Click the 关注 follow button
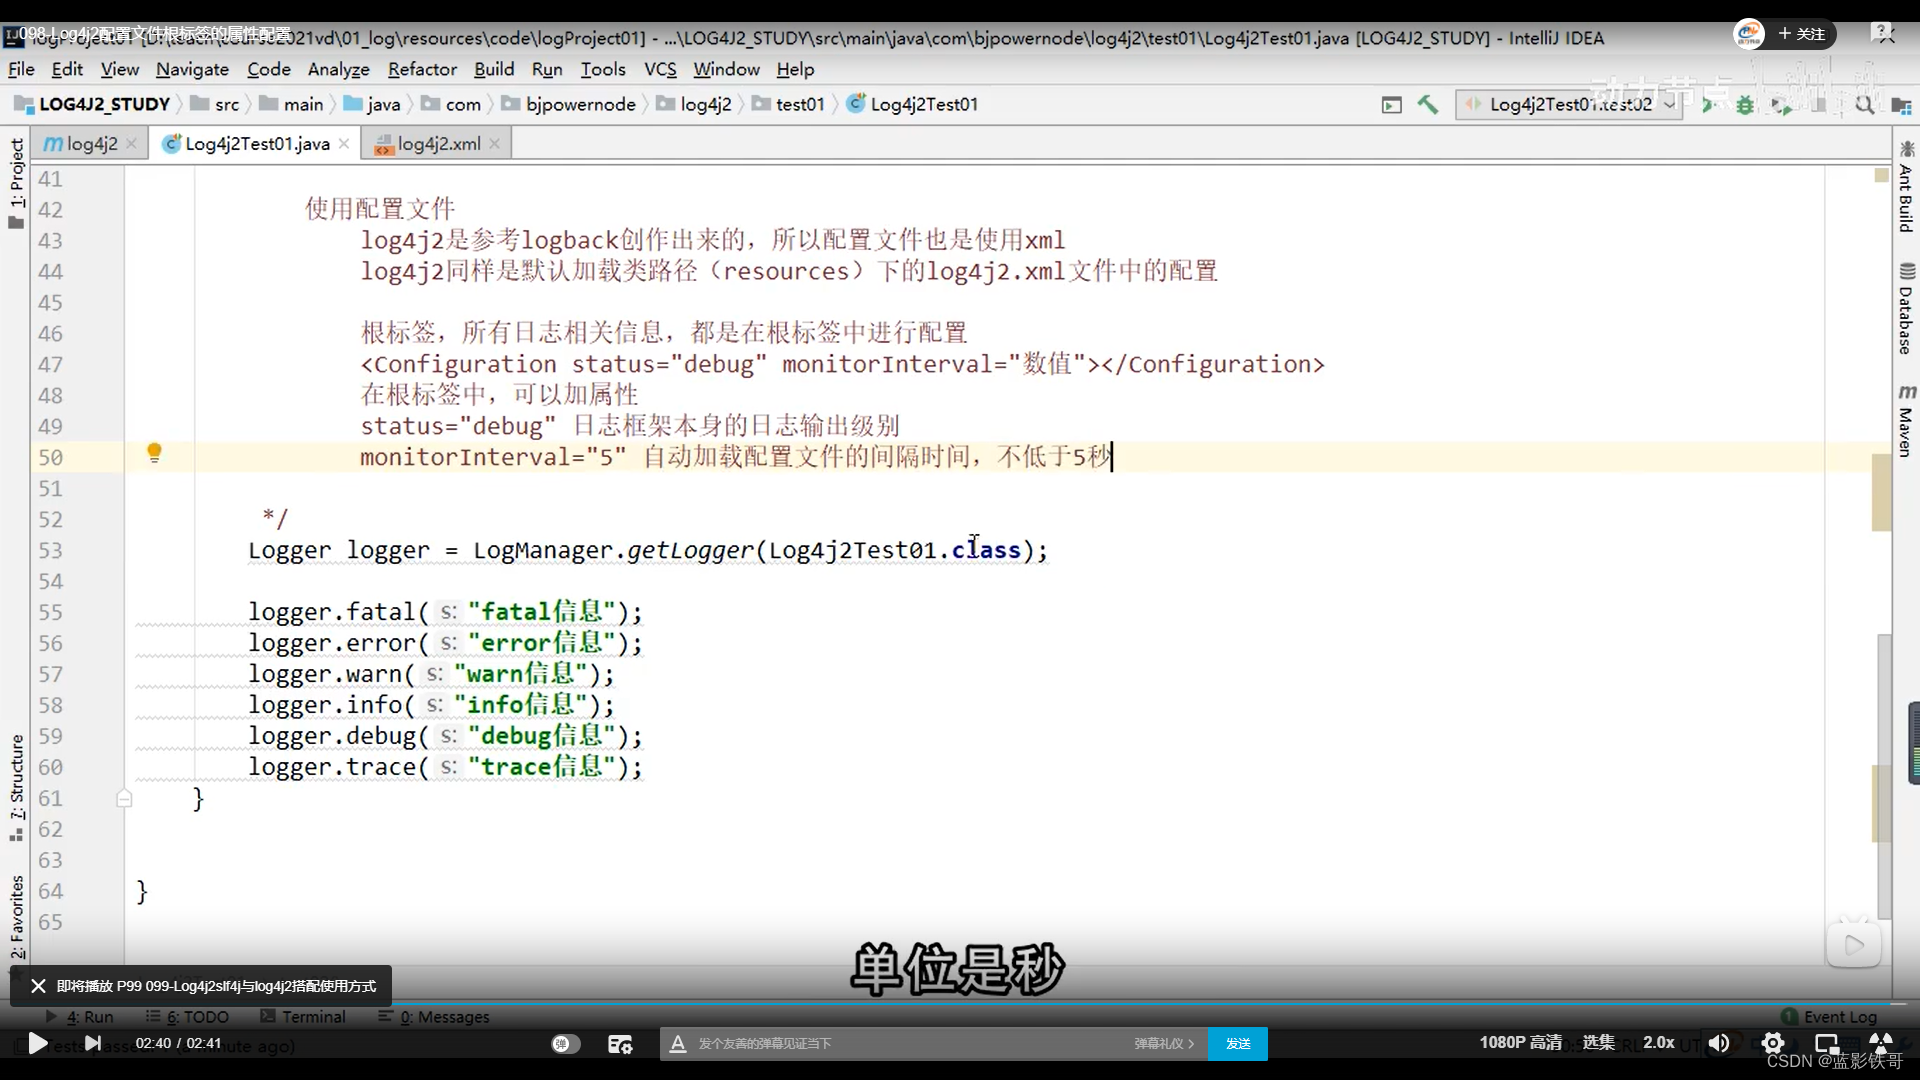The width and height of the screenshot is (1920, 1080). [1802, 33]
